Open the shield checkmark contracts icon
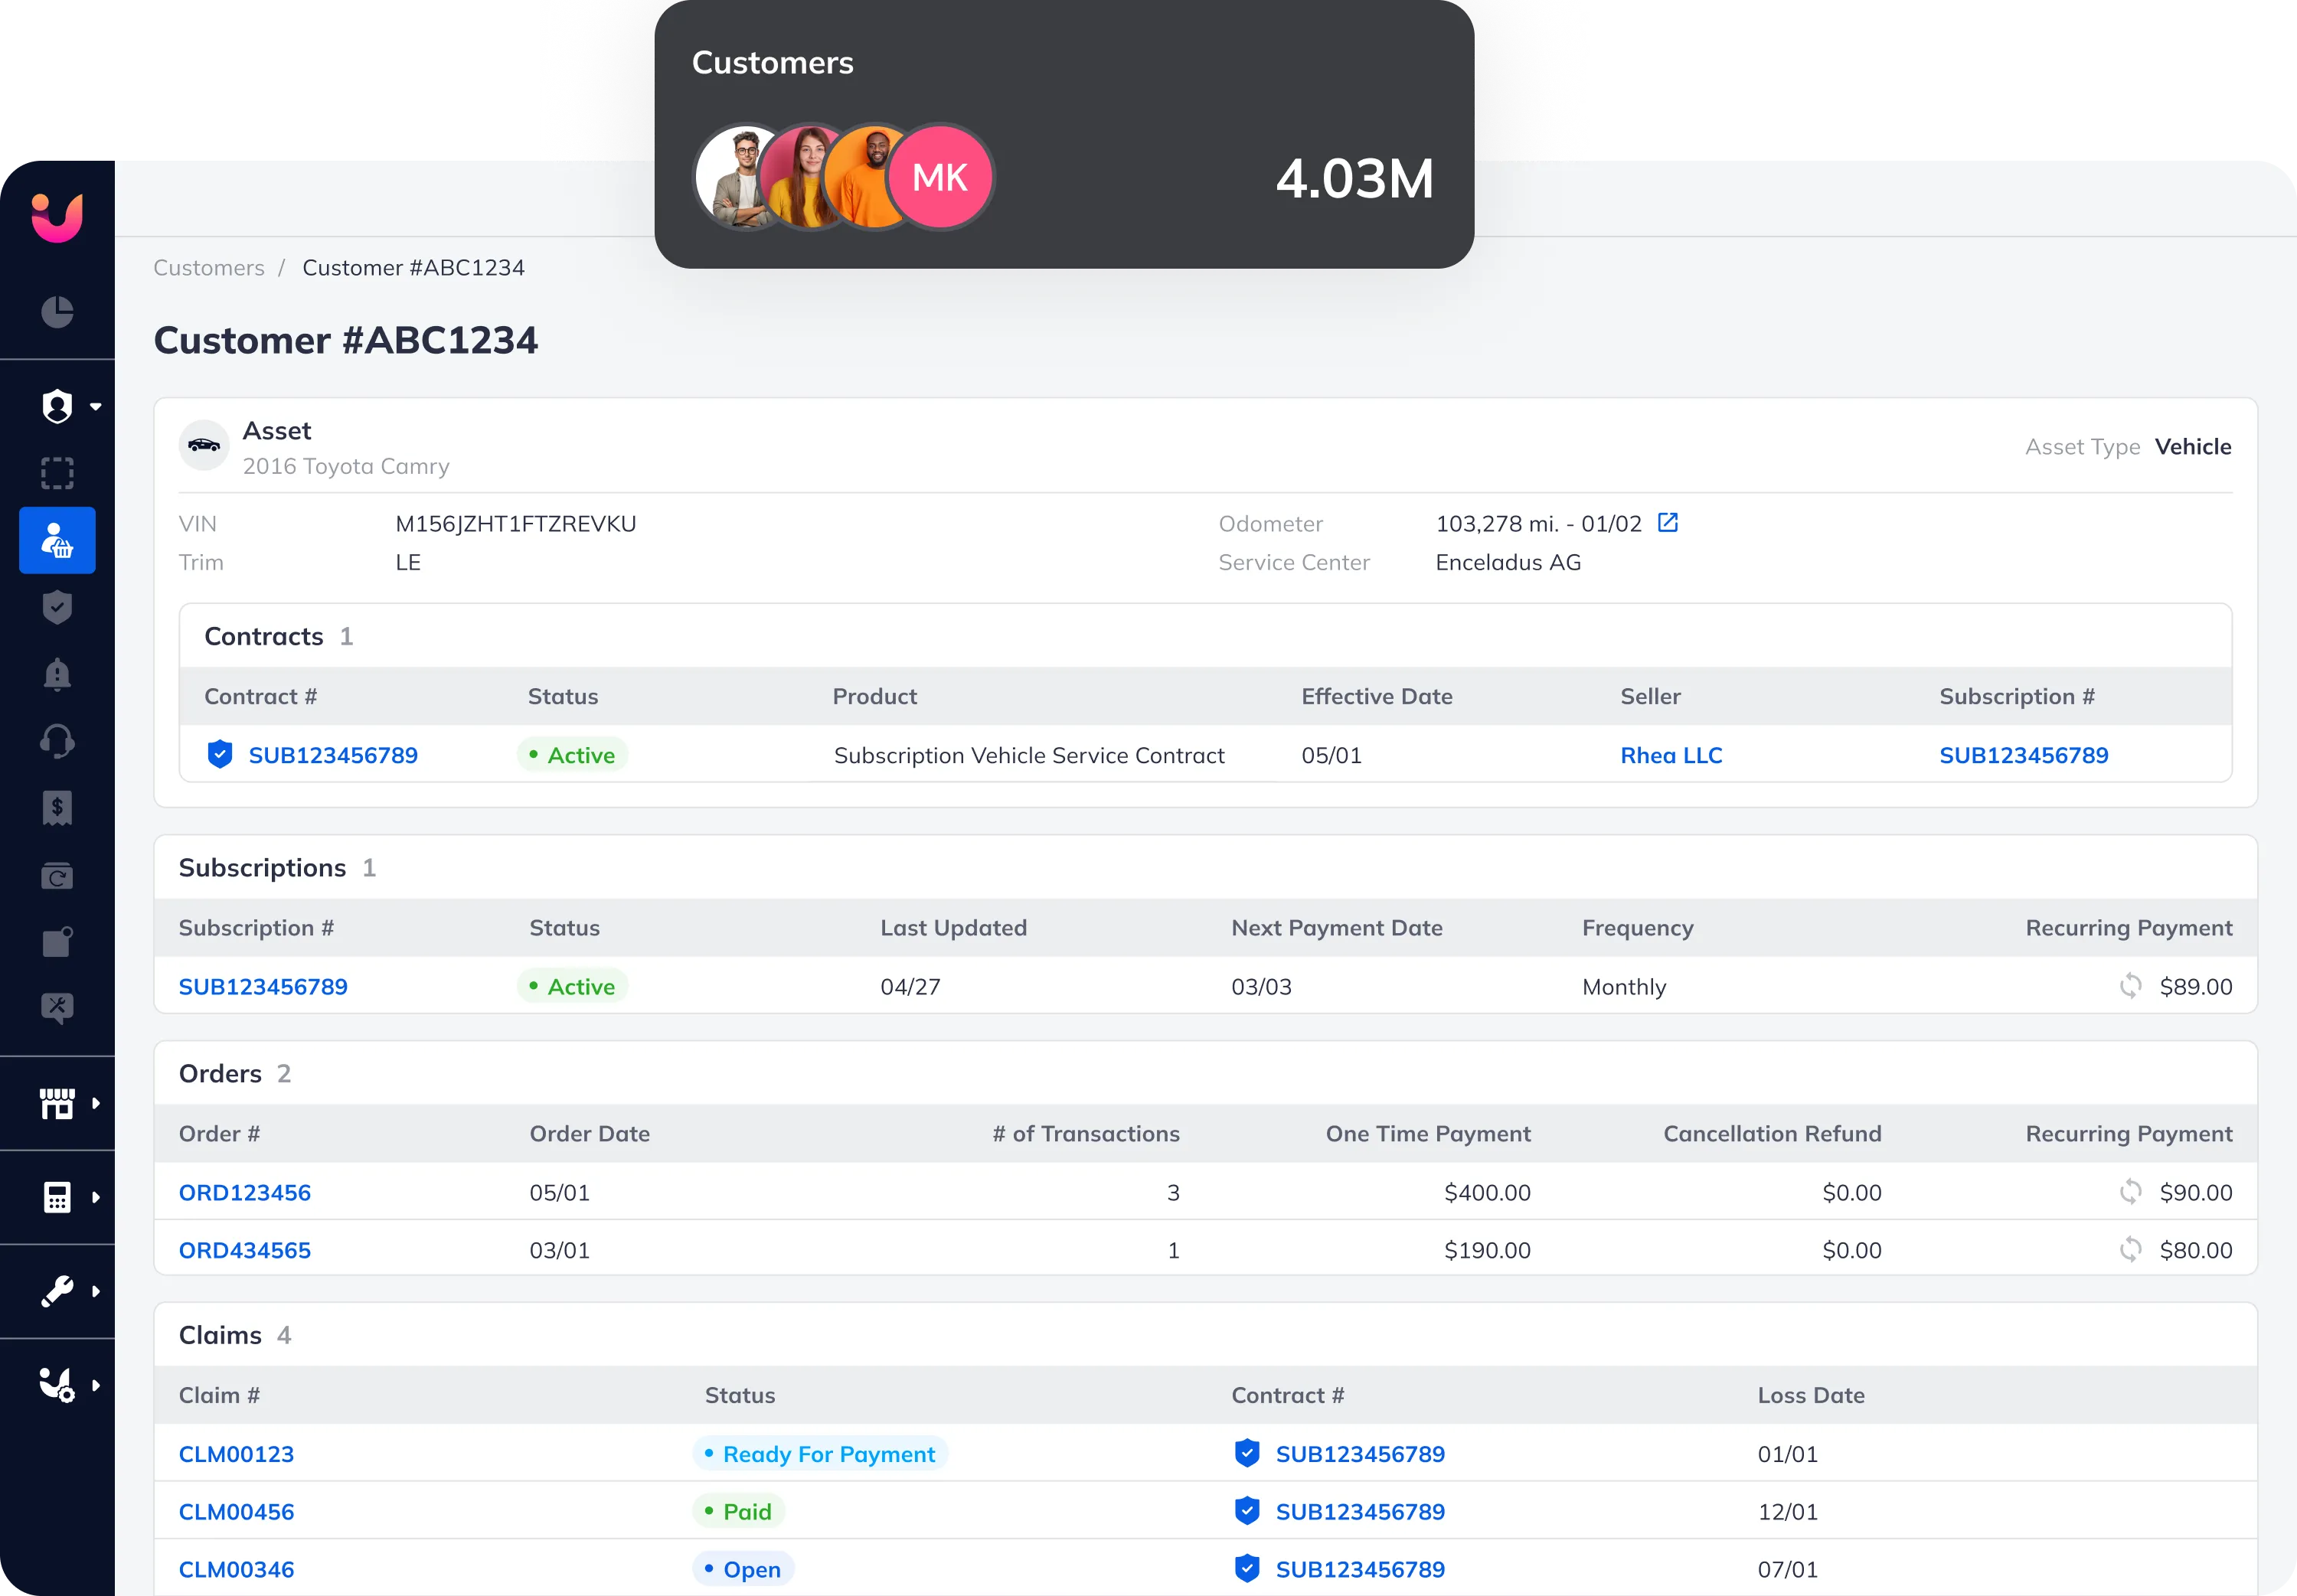2297x1596 pixels. pyautogui.click(x=57, y=607)
